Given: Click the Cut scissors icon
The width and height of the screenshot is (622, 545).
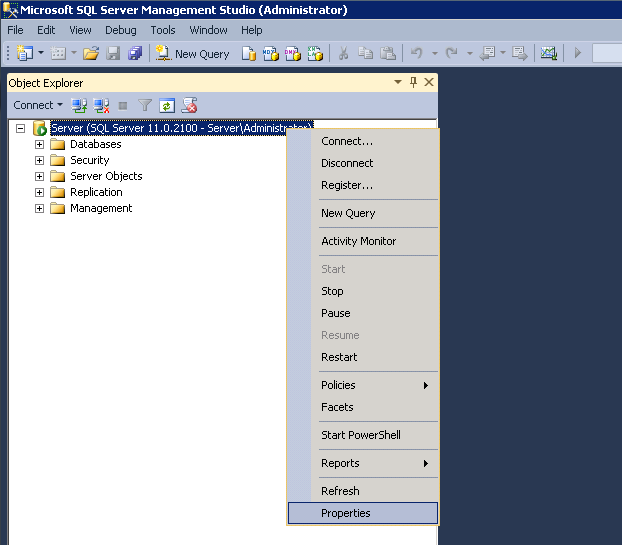Looking at the screenshot, I should [344, 53].
